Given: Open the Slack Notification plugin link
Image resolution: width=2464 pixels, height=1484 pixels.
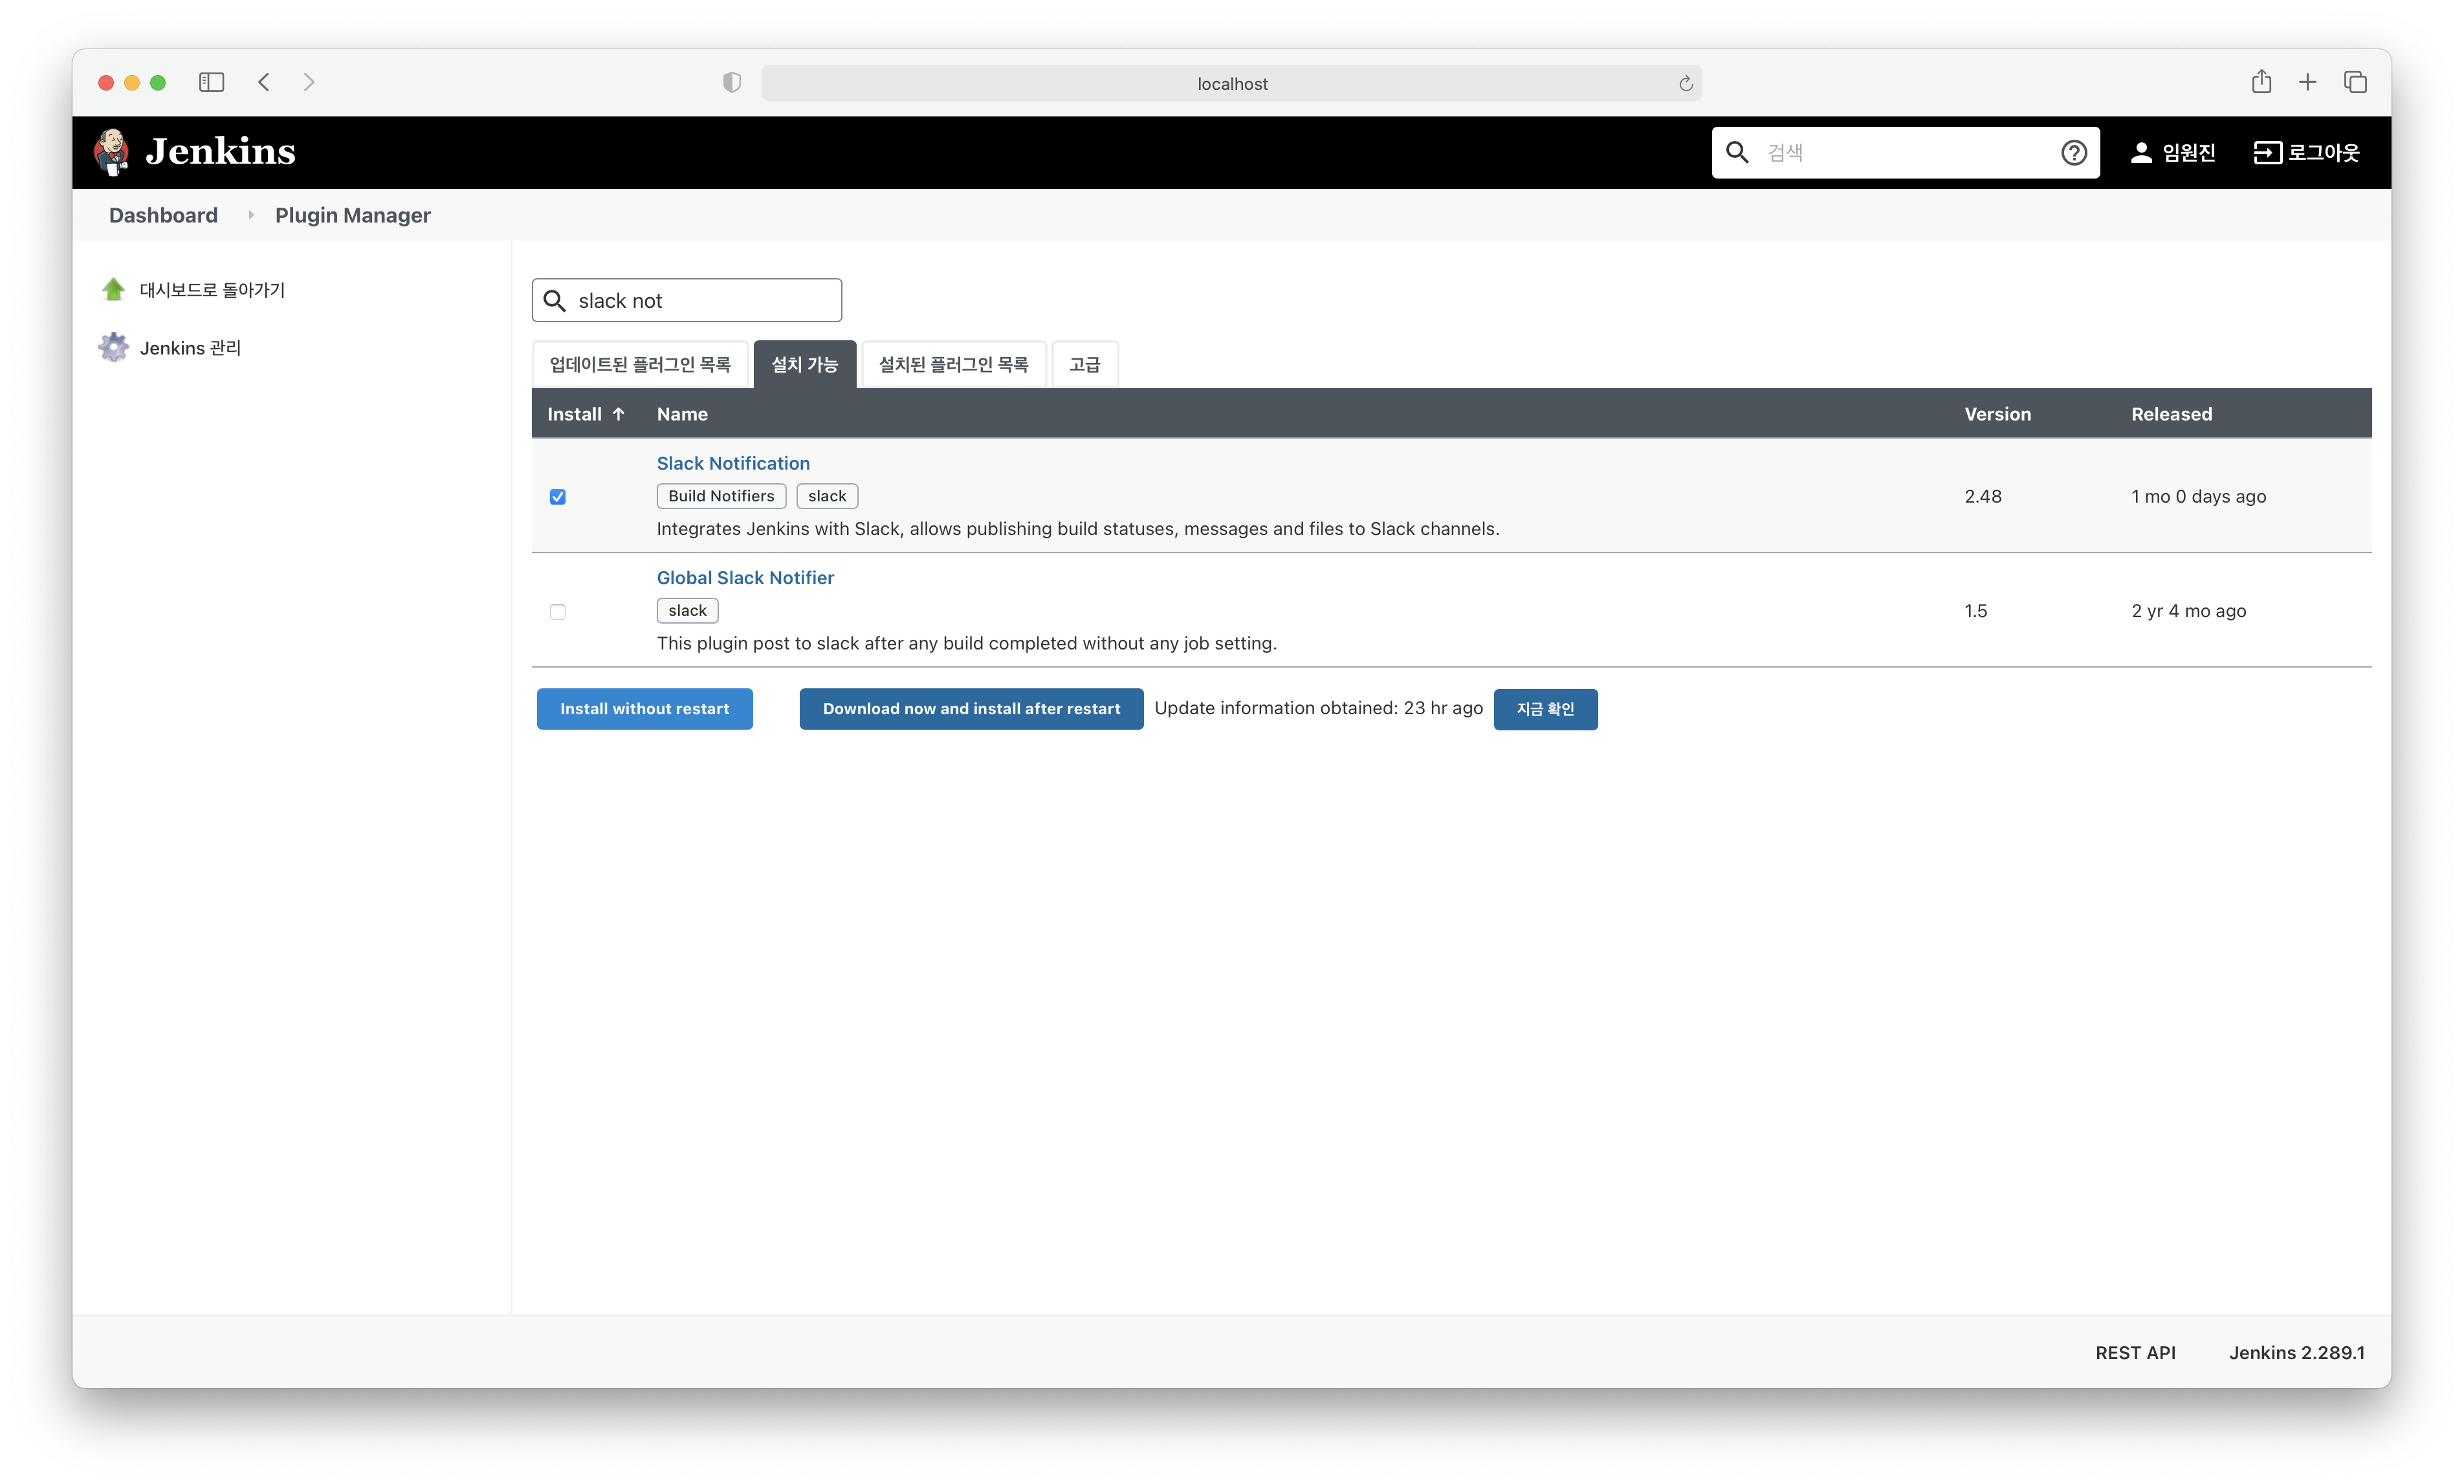Looking at the screenshot, I should (x=733, y=463).
